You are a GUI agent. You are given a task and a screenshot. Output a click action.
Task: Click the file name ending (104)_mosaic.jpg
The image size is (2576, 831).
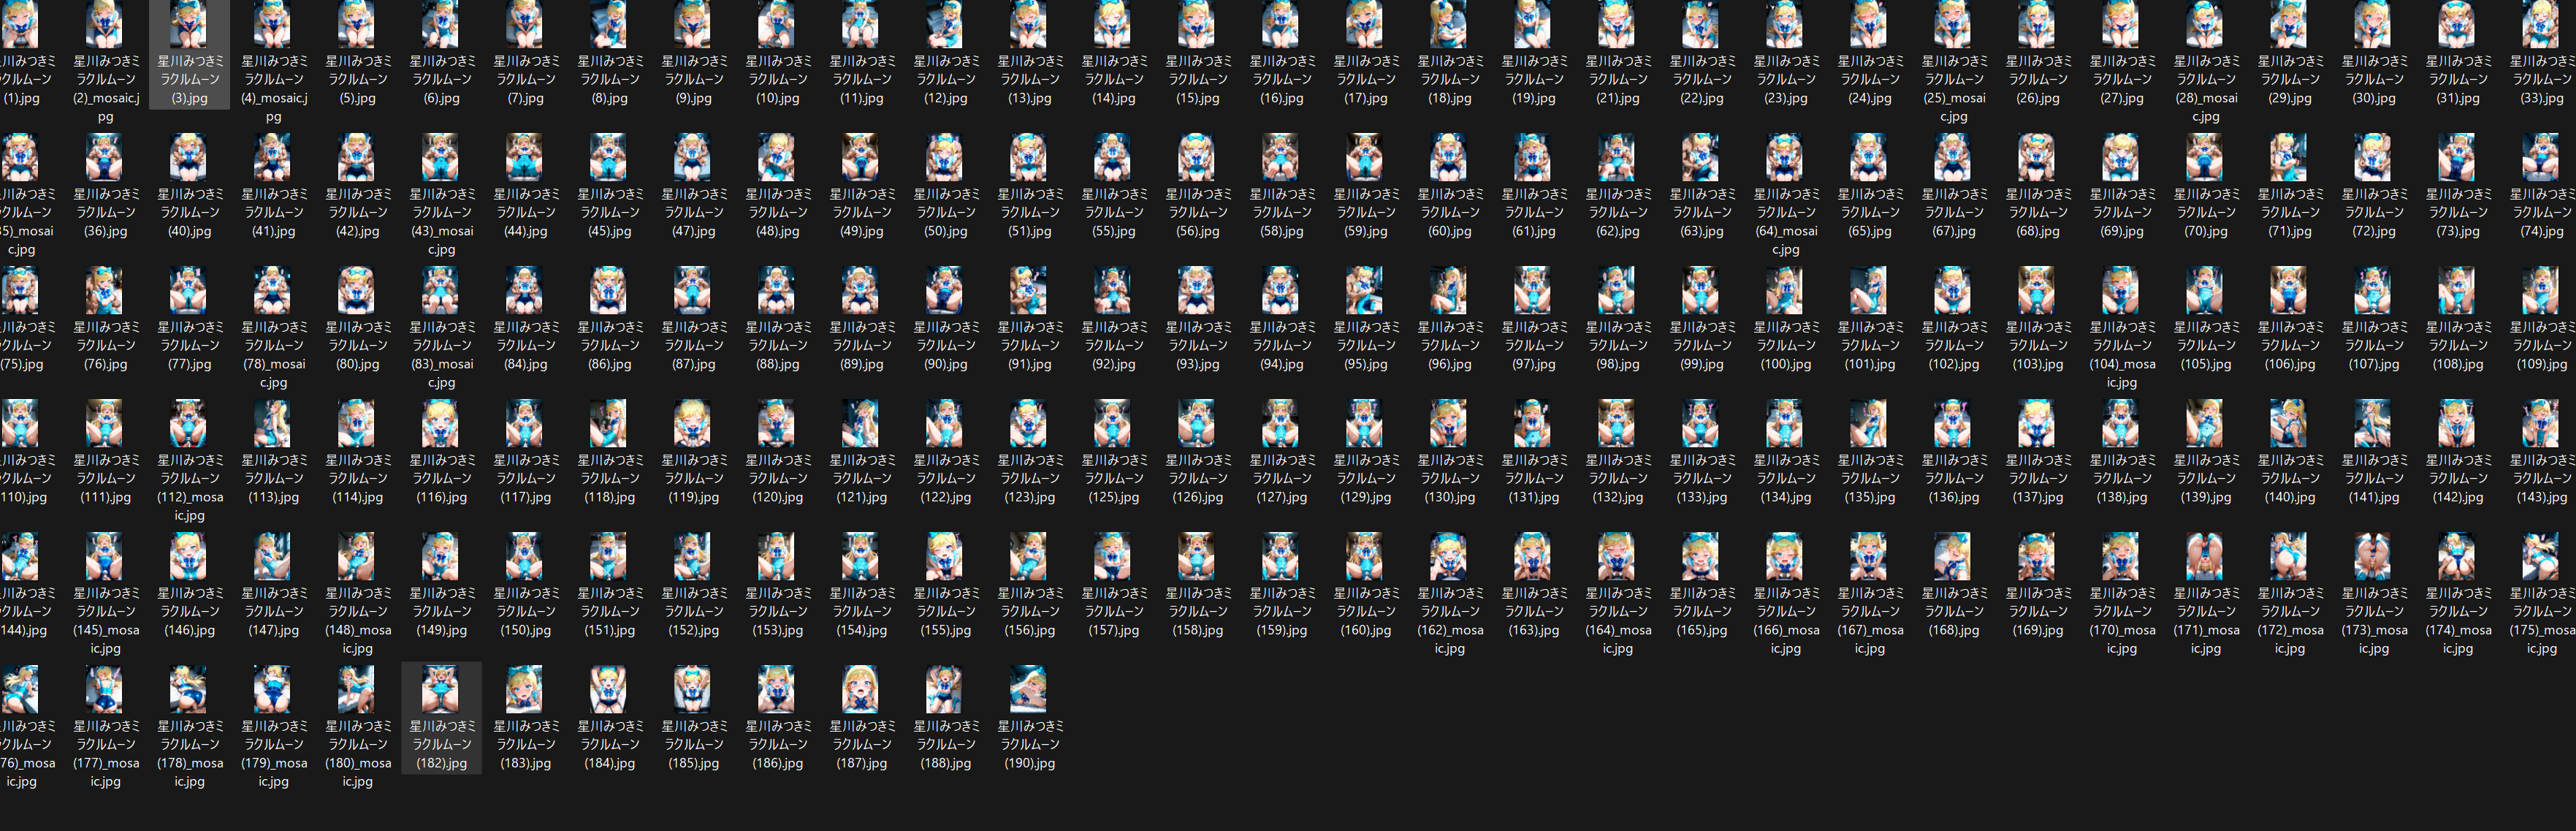[2121, 355]
